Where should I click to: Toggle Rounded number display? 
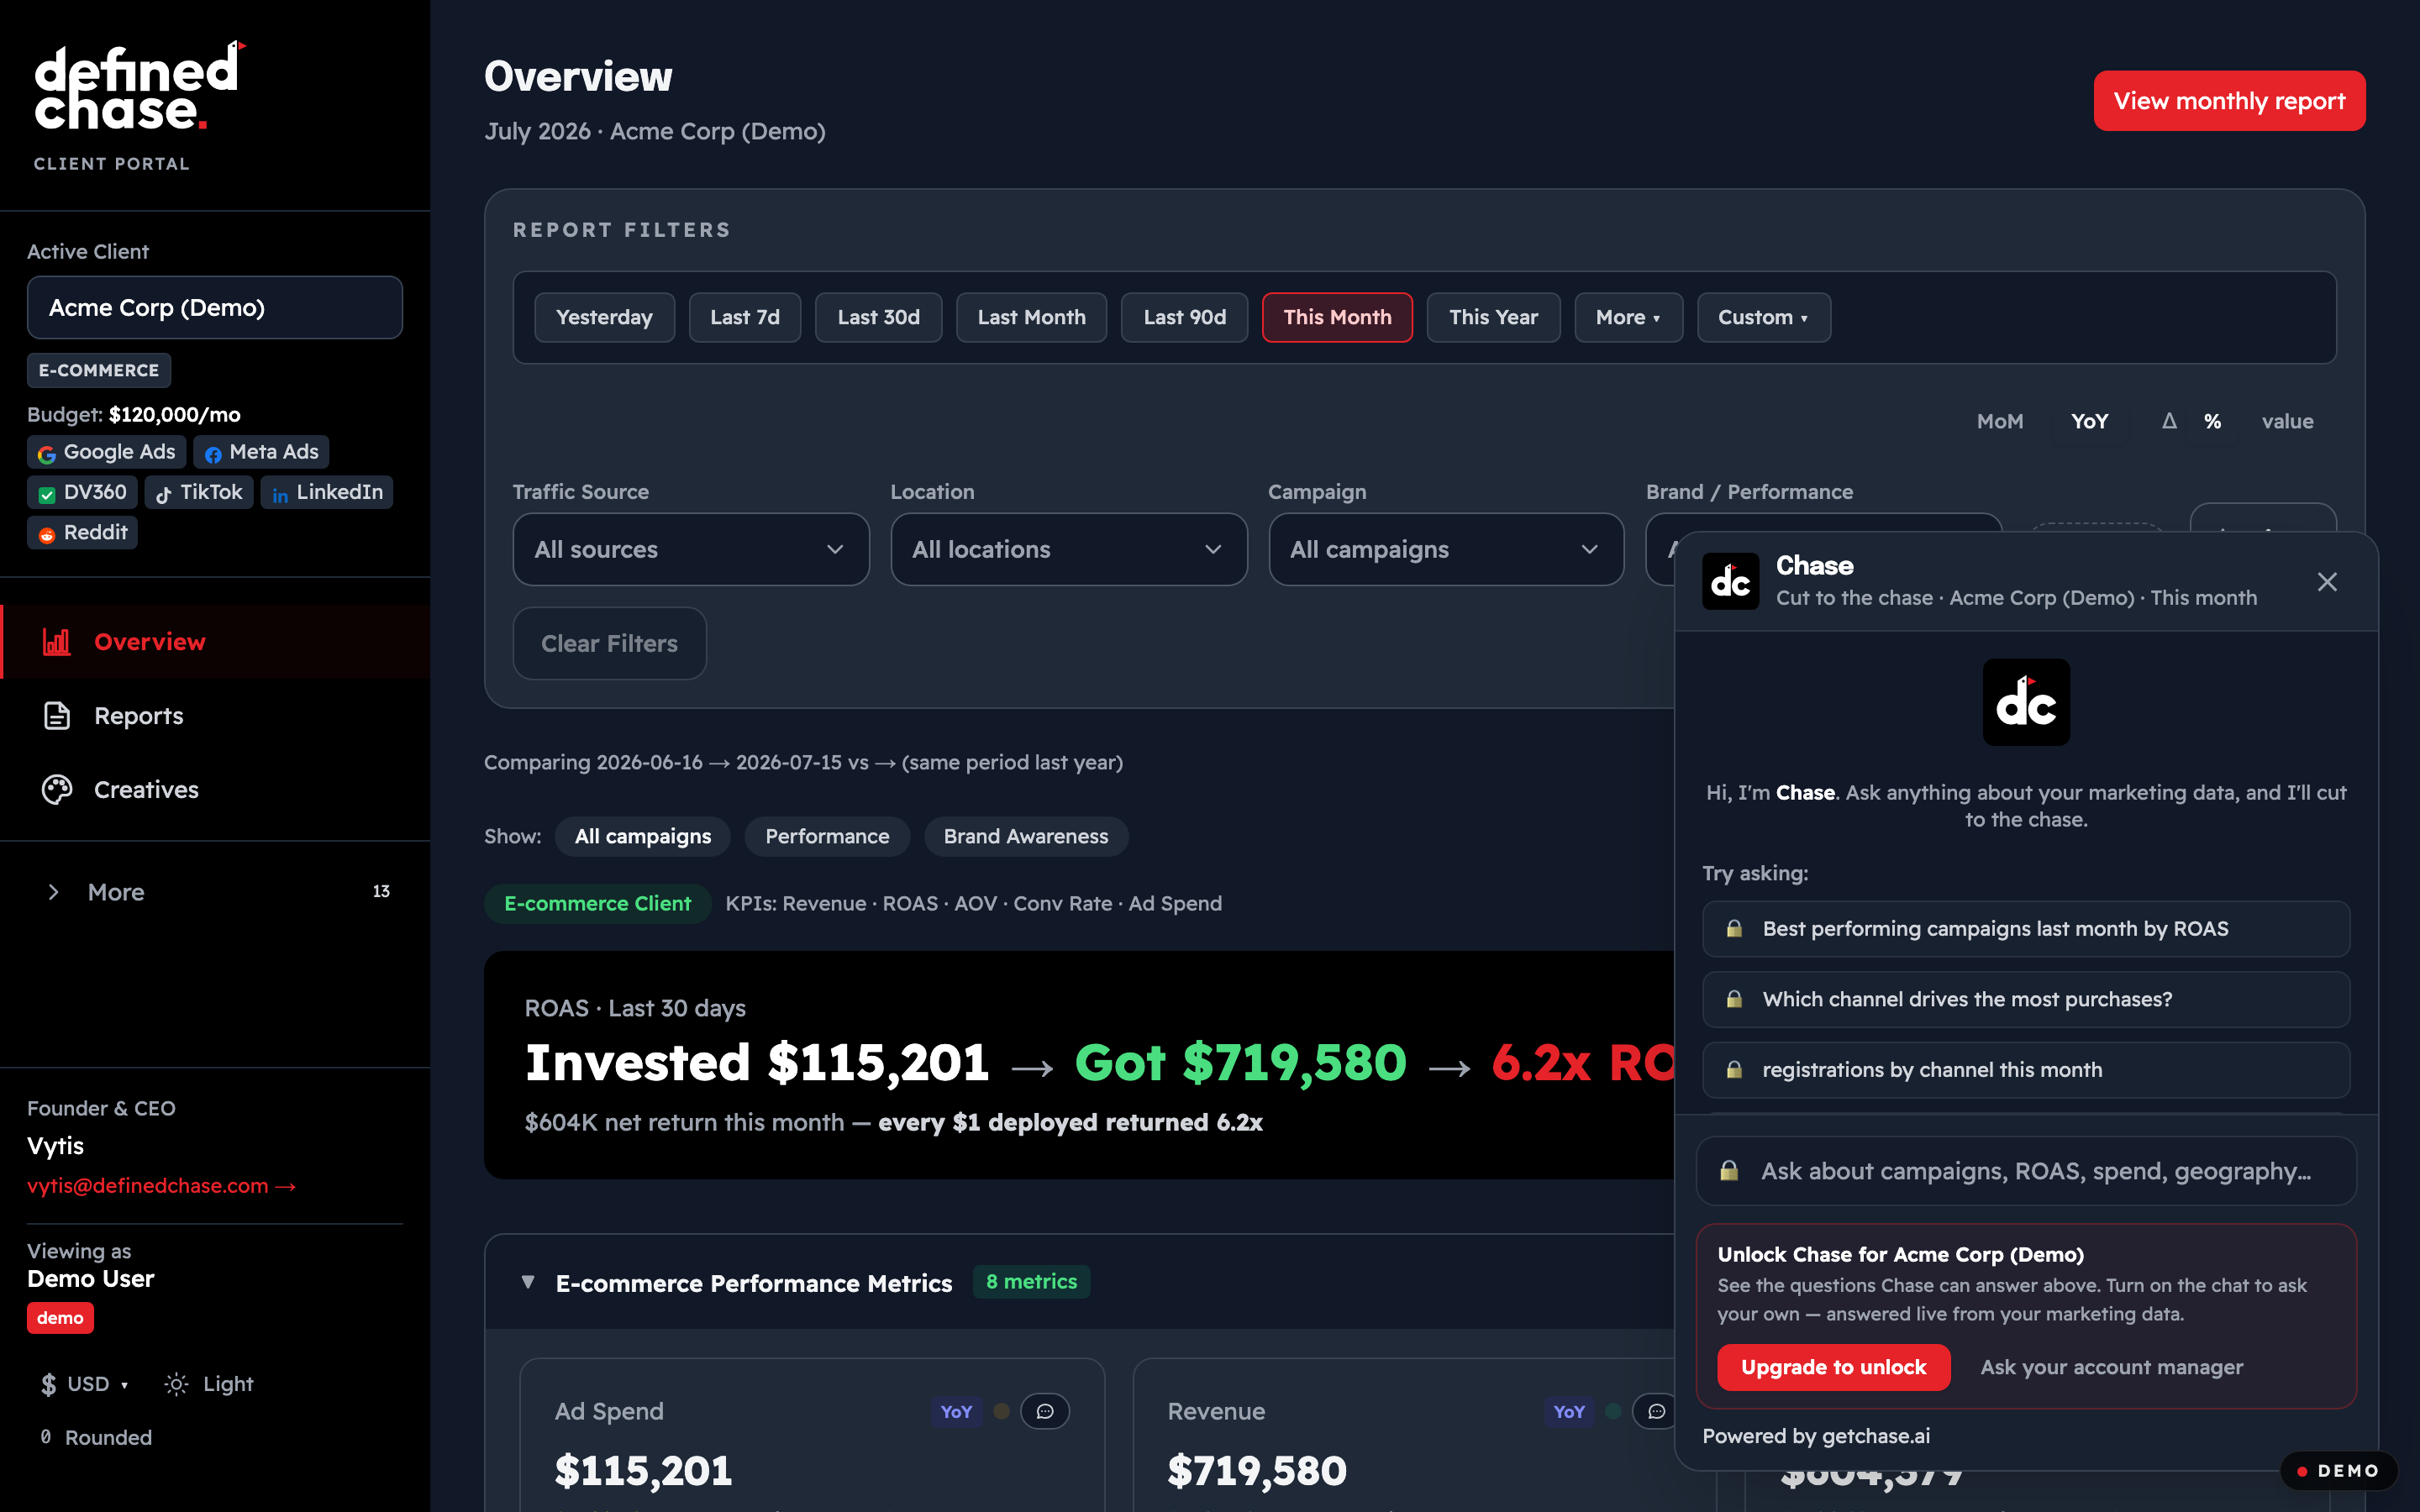(95, 1437)
